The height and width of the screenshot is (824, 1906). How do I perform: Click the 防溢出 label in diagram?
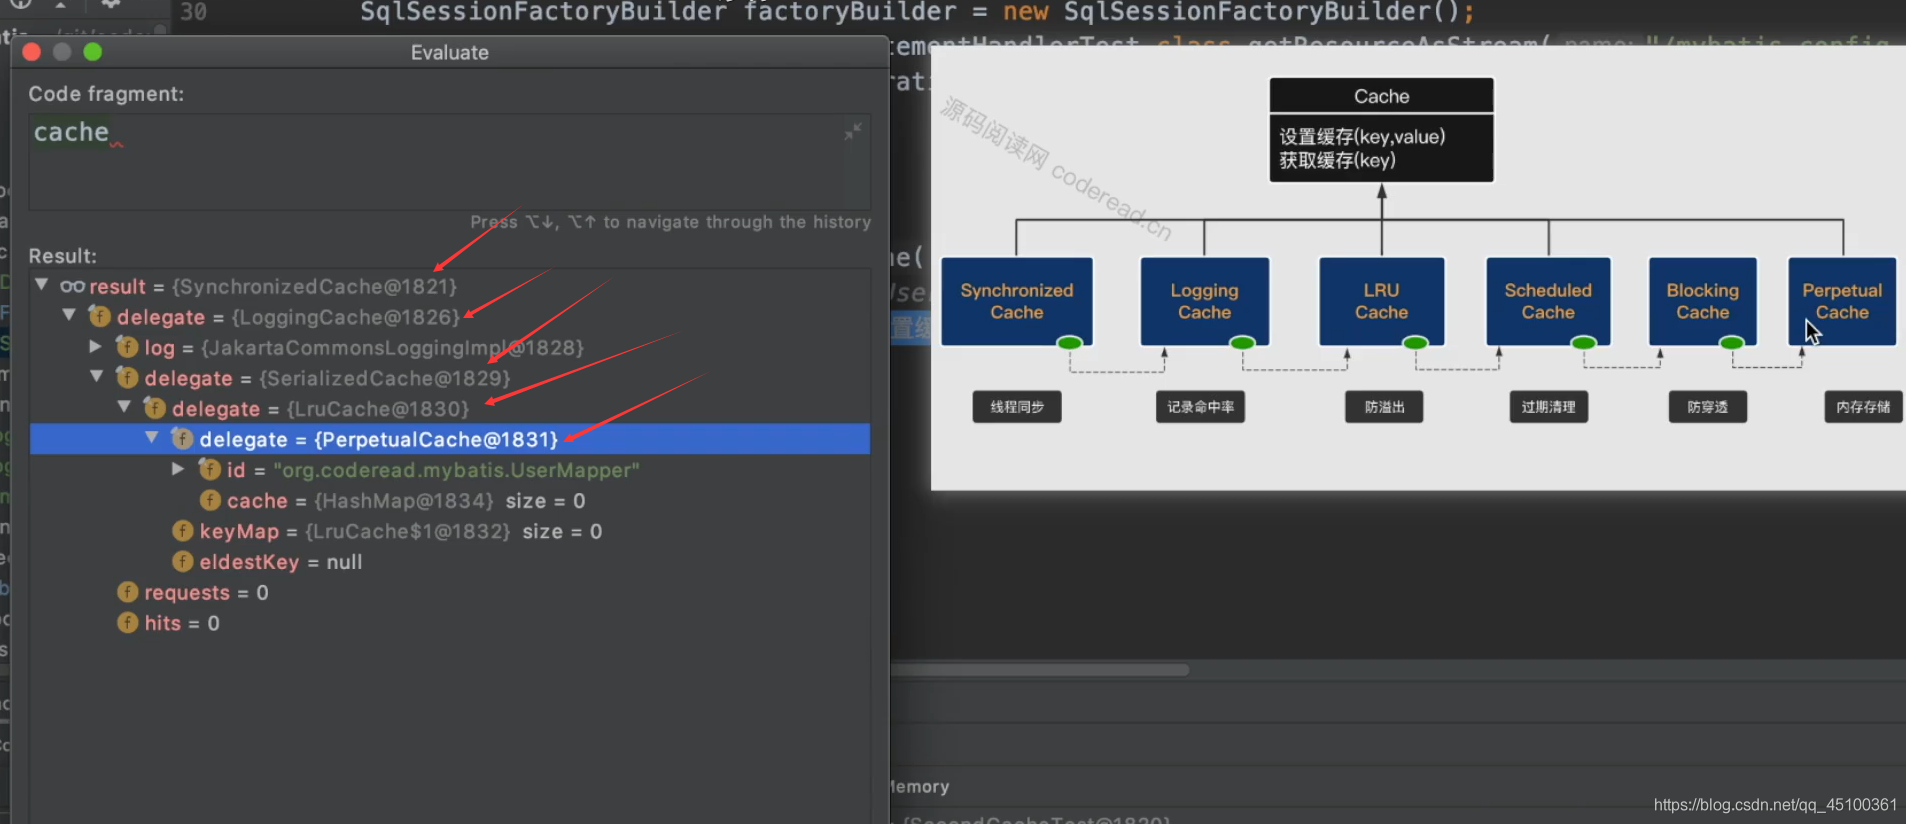[1384, 407]
